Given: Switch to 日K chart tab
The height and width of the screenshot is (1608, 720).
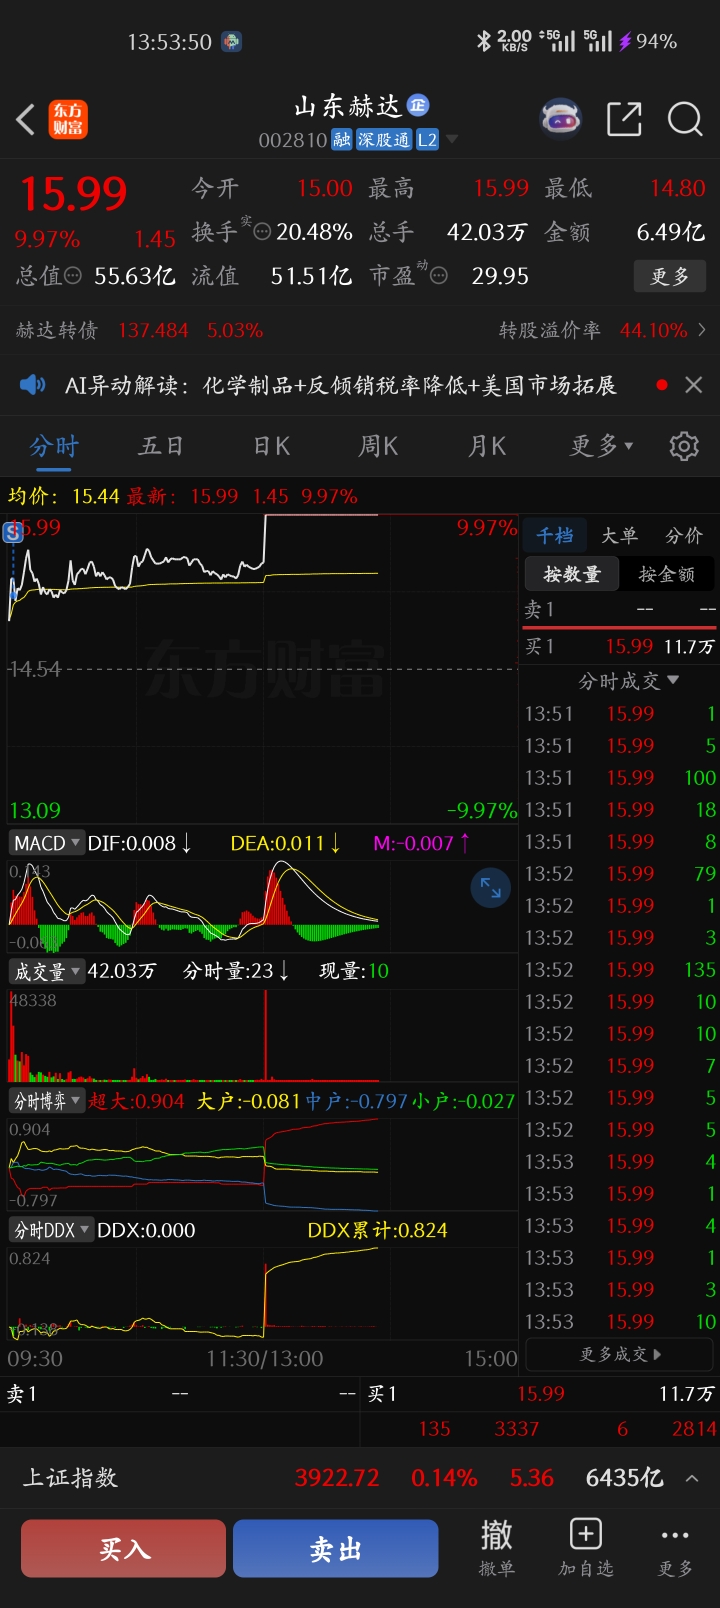Looking at the screenshot, I should [x=271, y=446].
